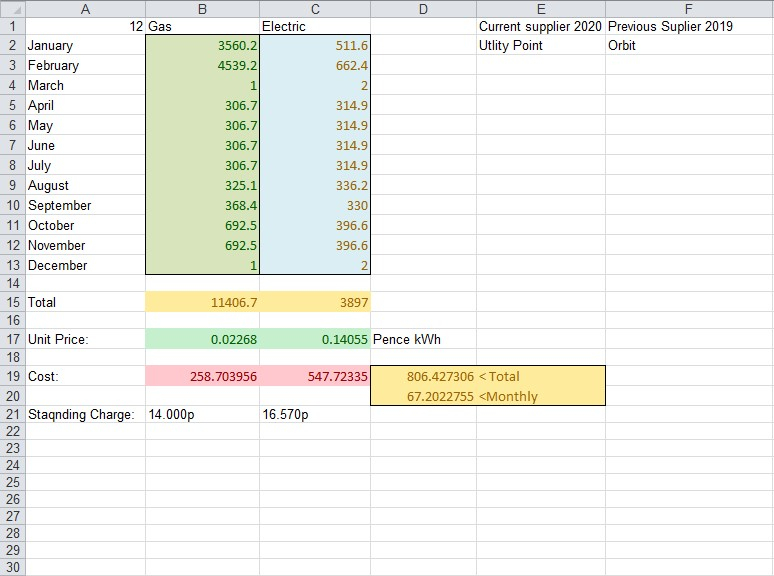Click the Gas total cell 11406.7

(x=202, y=302)
